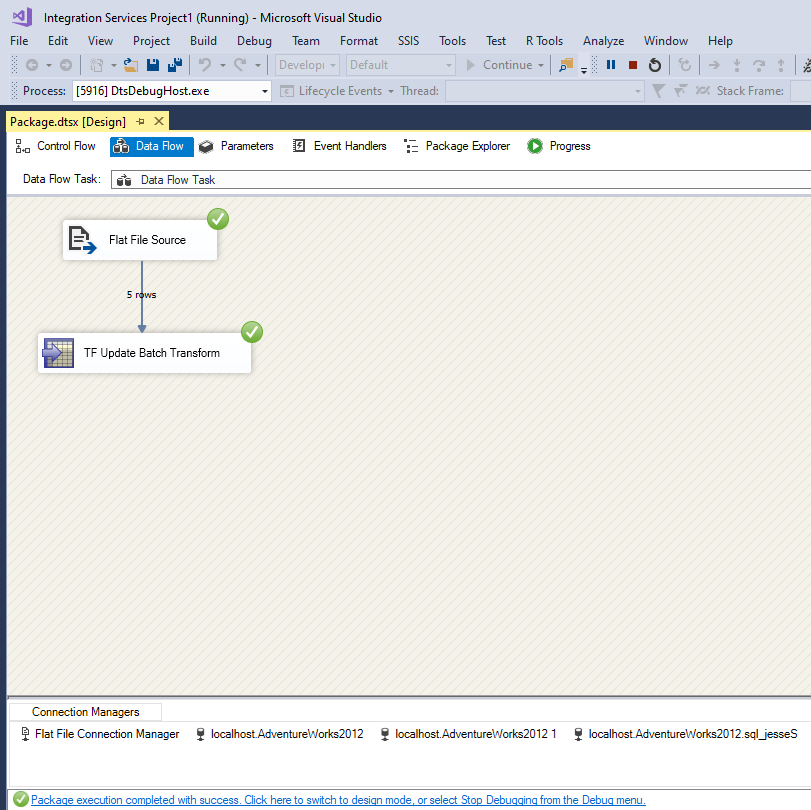Stop Debugging with the red square icon
The height and width of the screenshot is (810, 811).
[x=633, y=65]
